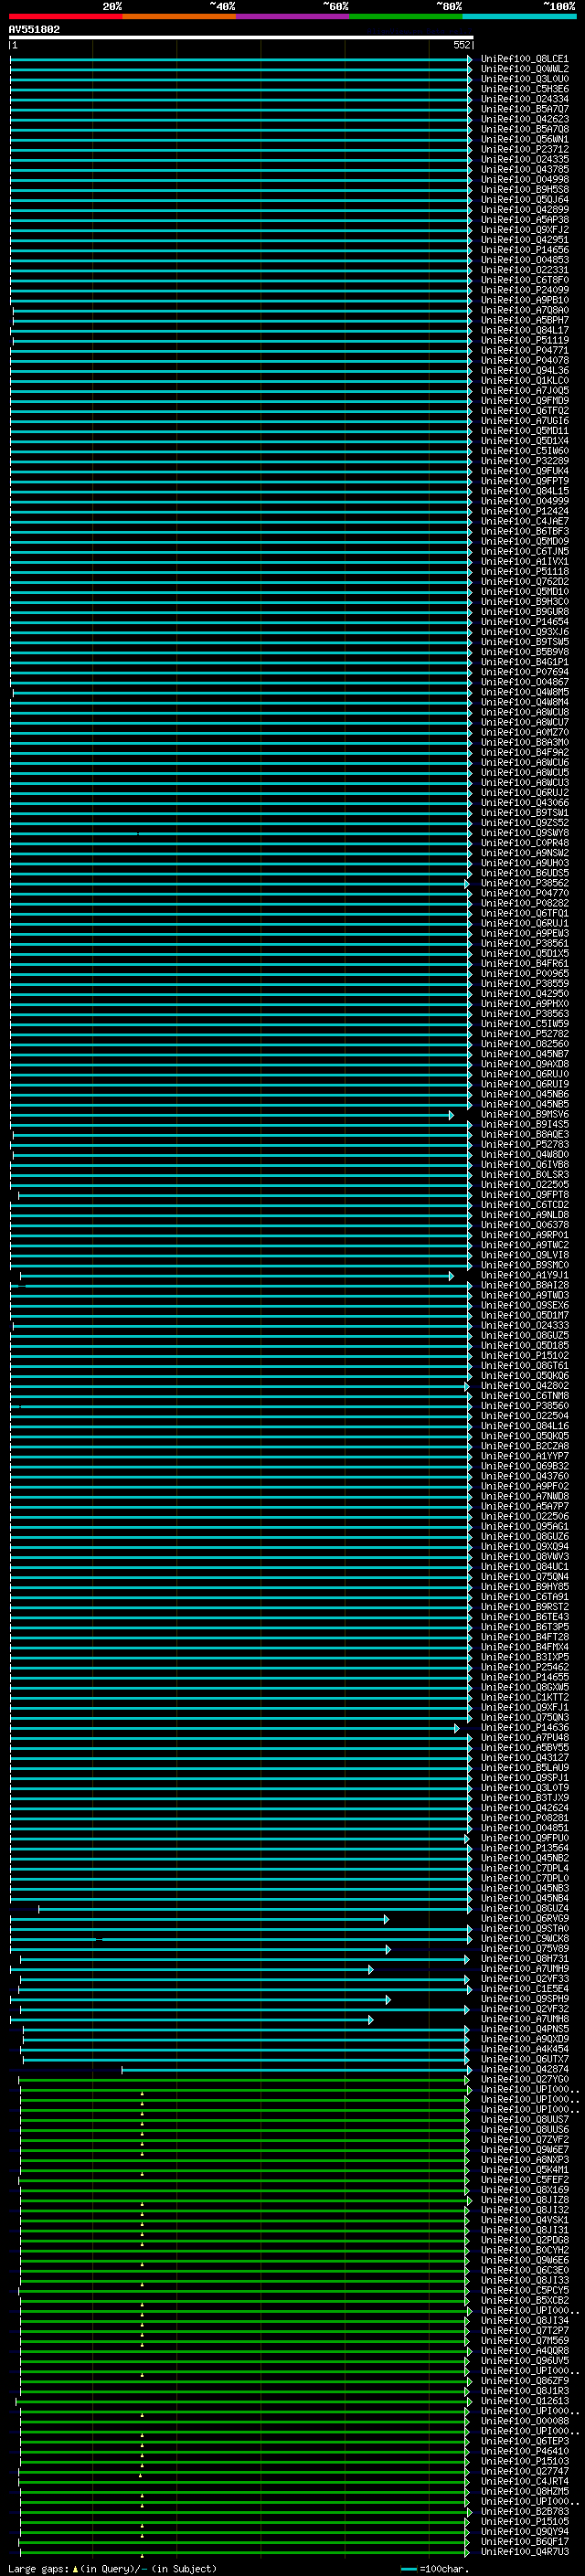
Task: Open hit UniRef100_P52782
Action: (524, 1034)
